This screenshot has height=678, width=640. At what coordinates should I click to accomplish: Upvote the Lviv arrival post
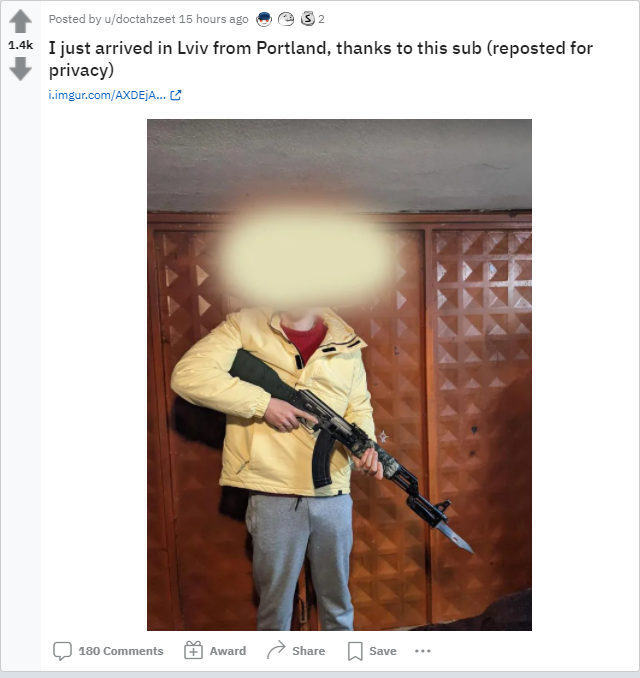point(20,22)
